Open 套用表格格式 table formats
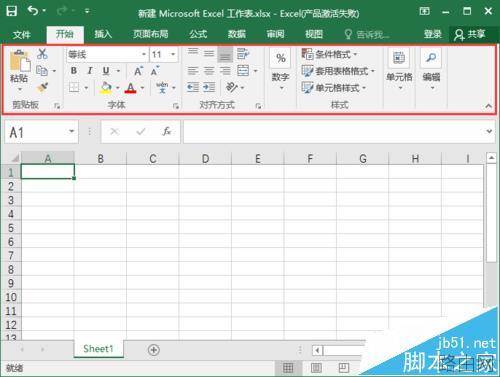This screenshot has height=377, width=500. pyautogui.click(x=338, y=71)
